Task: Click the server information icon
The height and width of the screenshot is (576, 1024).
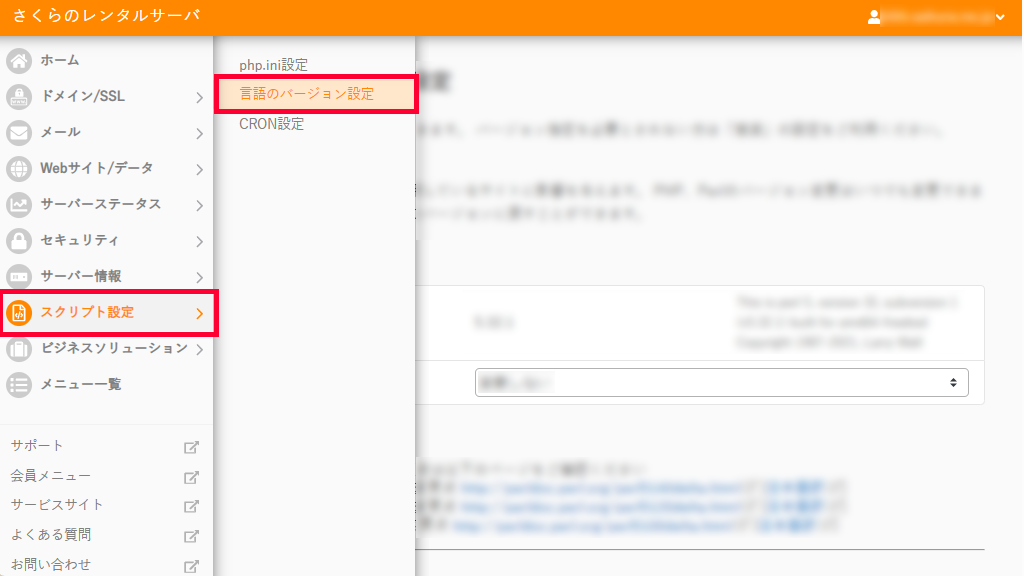Action: click(x=19, y=277)
